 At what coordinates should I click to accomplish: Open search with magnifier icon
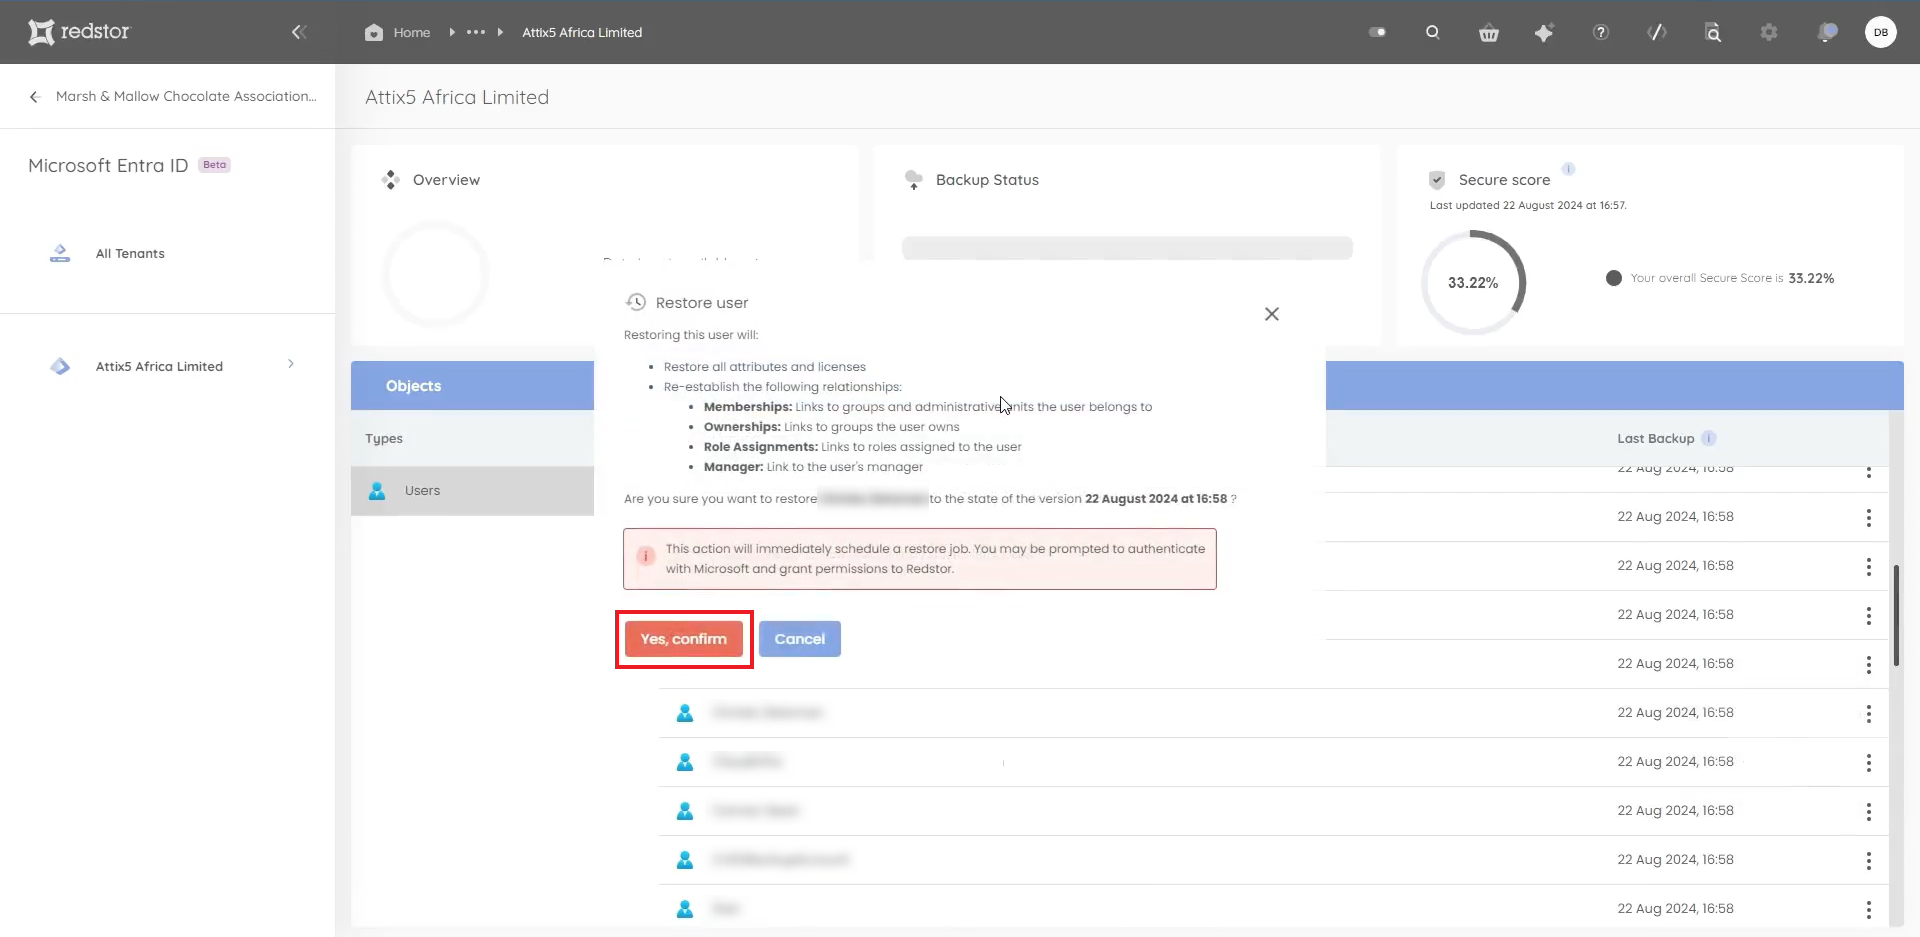1433,32
